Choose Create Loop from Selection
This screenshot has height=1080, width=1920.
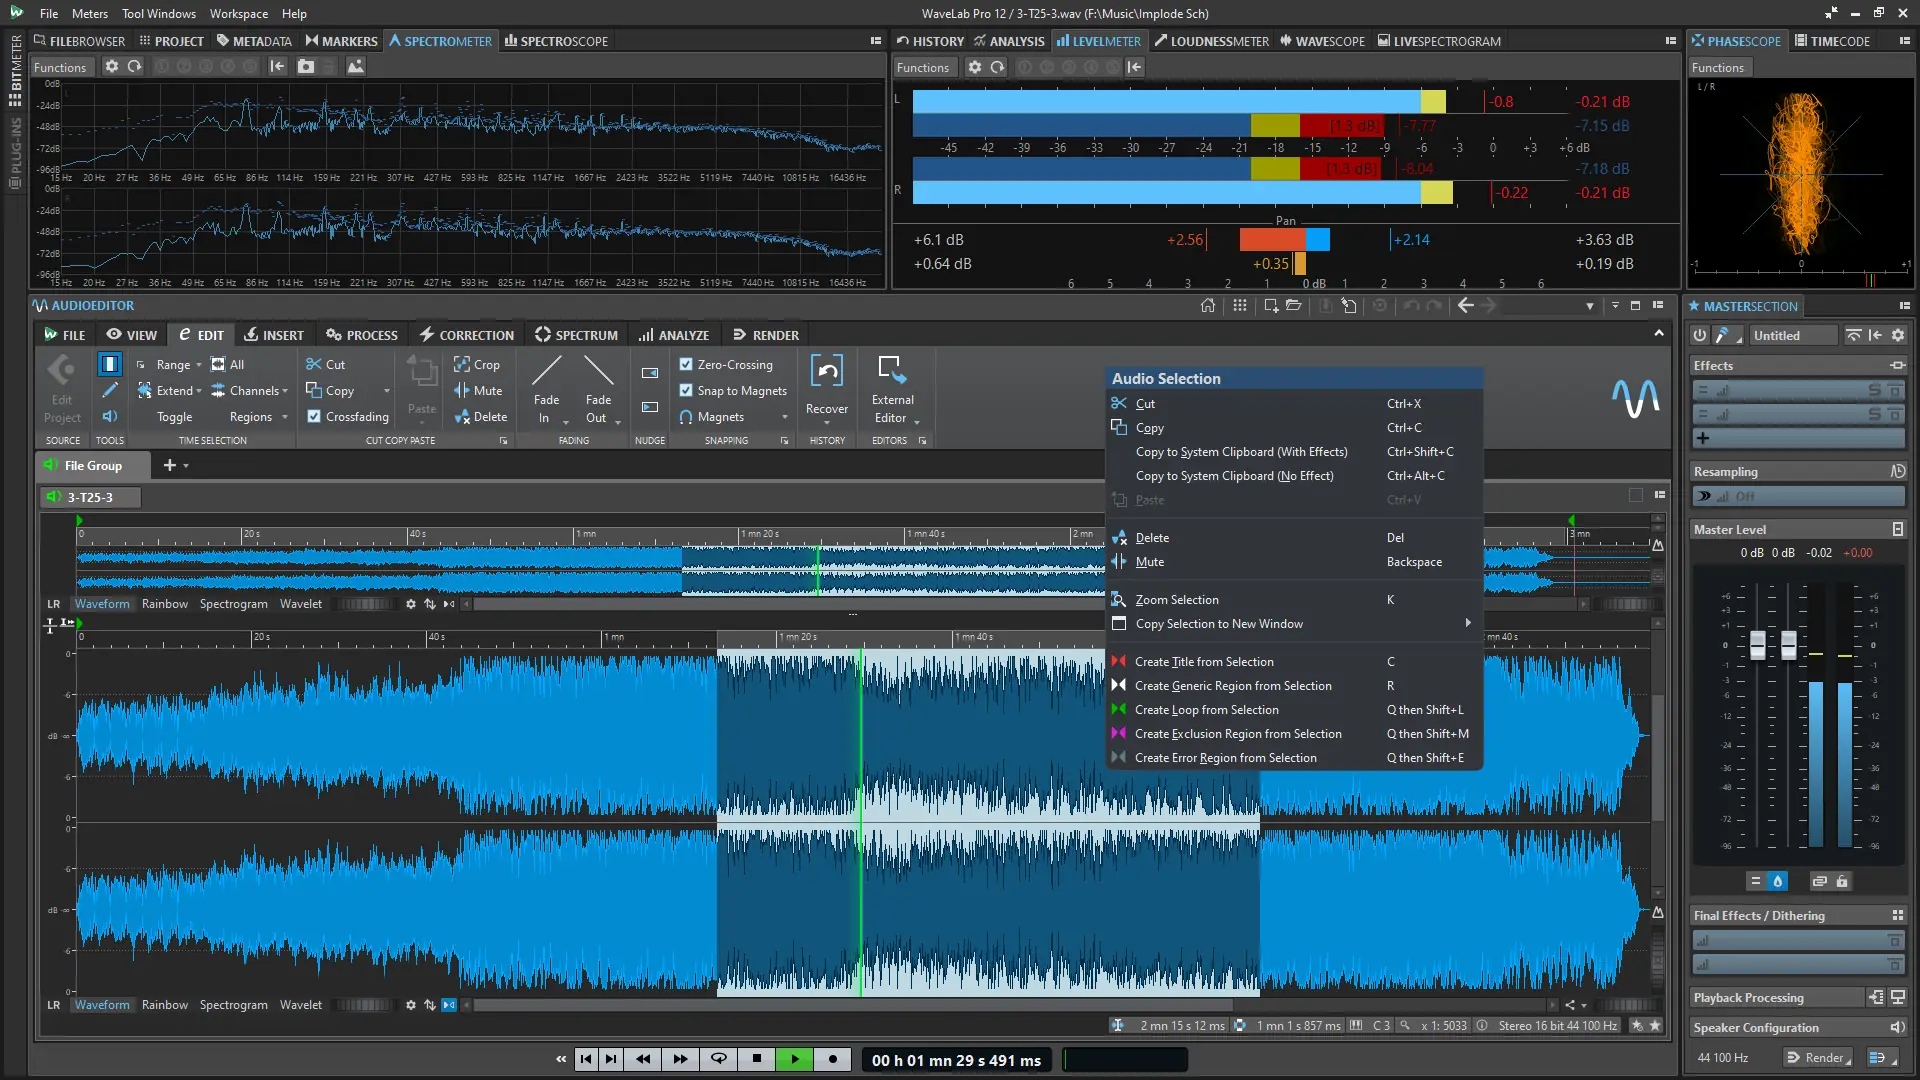(1206, 709)
